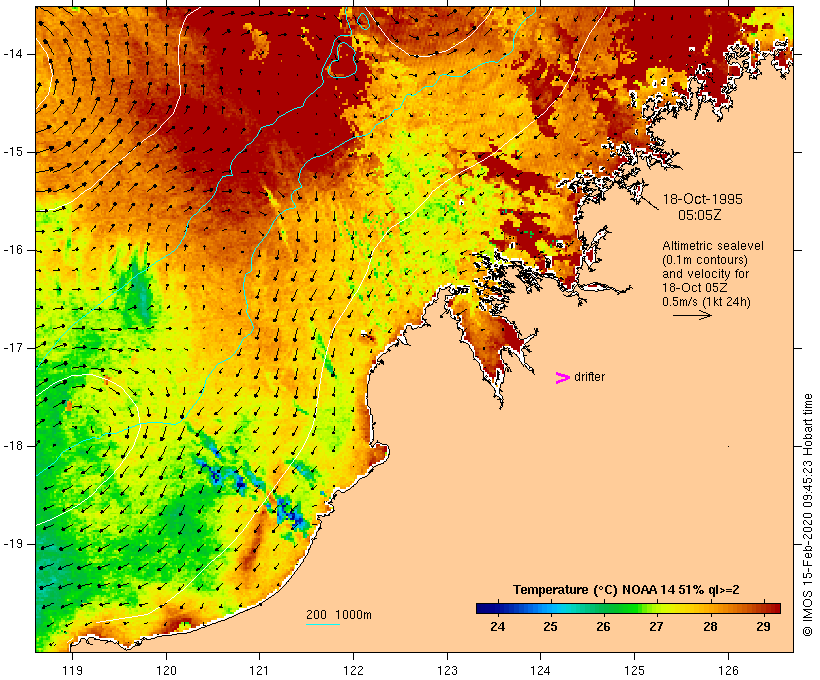Click the color bar tick label 25
Screen dimensions: 820x680
pyautogui.click(x=550, y=627)
